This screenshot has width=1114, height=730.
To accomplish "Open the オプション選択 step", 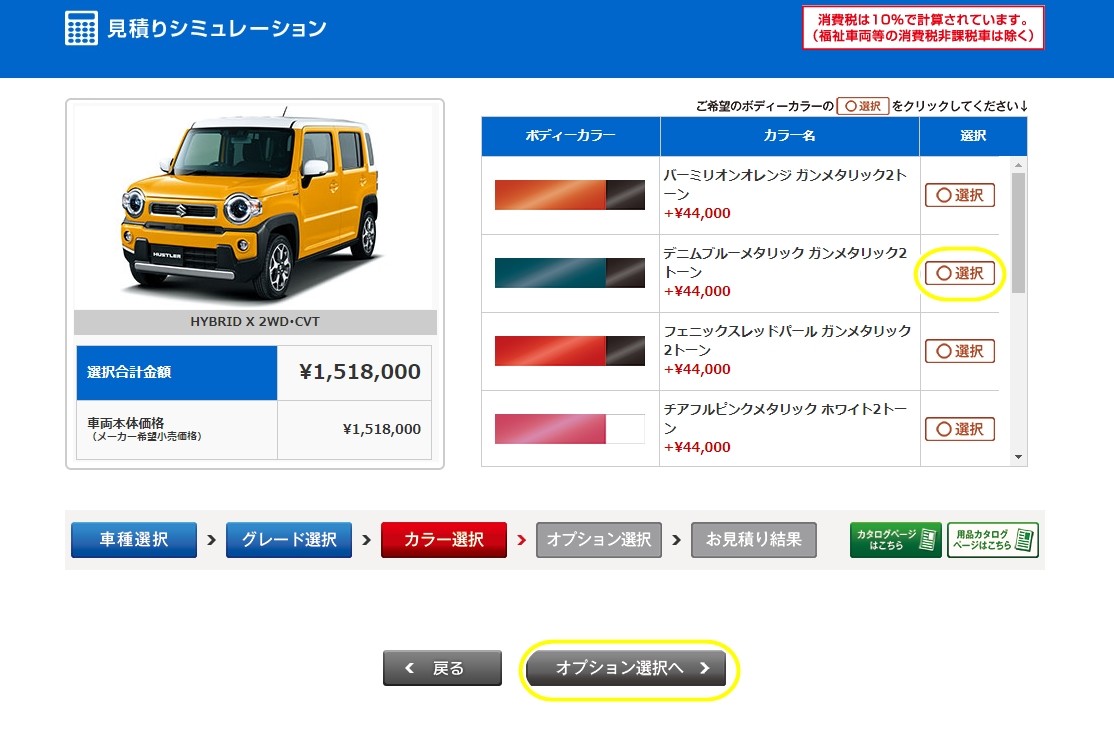I will point(598,540).
